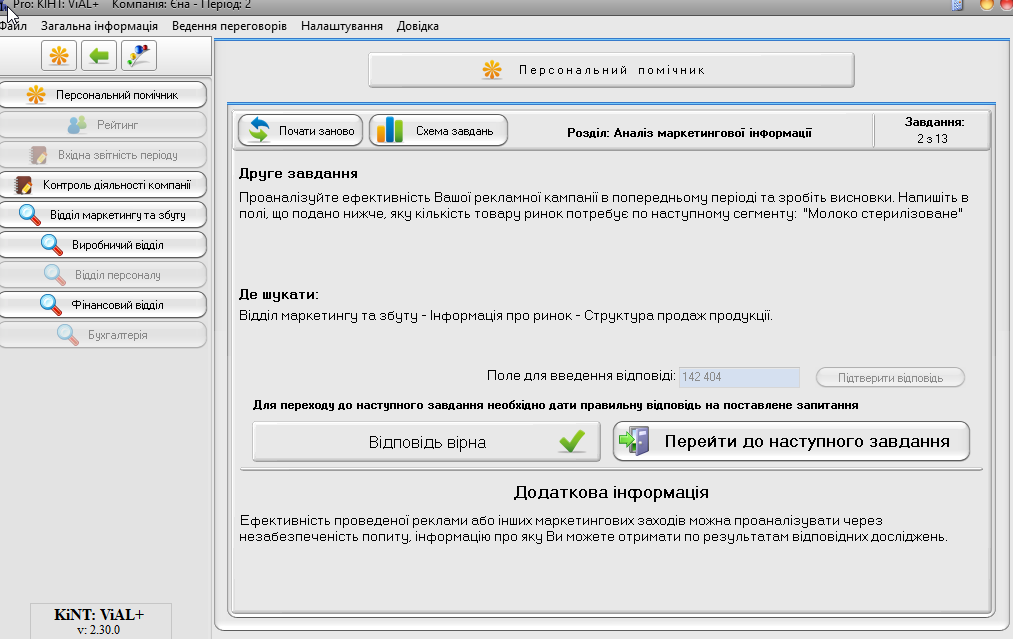Click the green checkmark icon
This screenshot has height=639, width=1013.
coord(572,441)
